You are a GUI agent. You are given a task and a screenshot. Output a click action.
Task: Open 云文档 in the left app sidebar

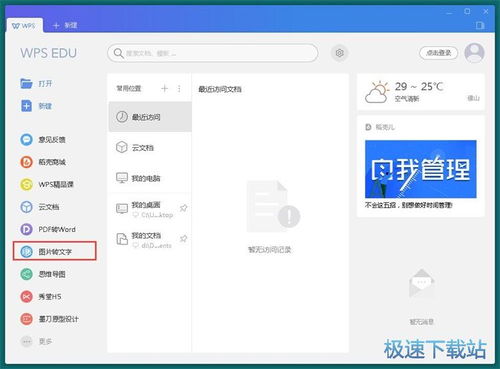(40, 207)
